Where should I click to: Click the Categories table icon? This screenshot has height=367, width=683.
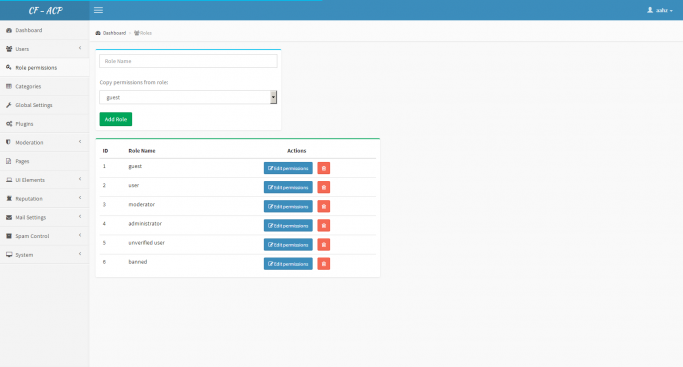[9, 87]
